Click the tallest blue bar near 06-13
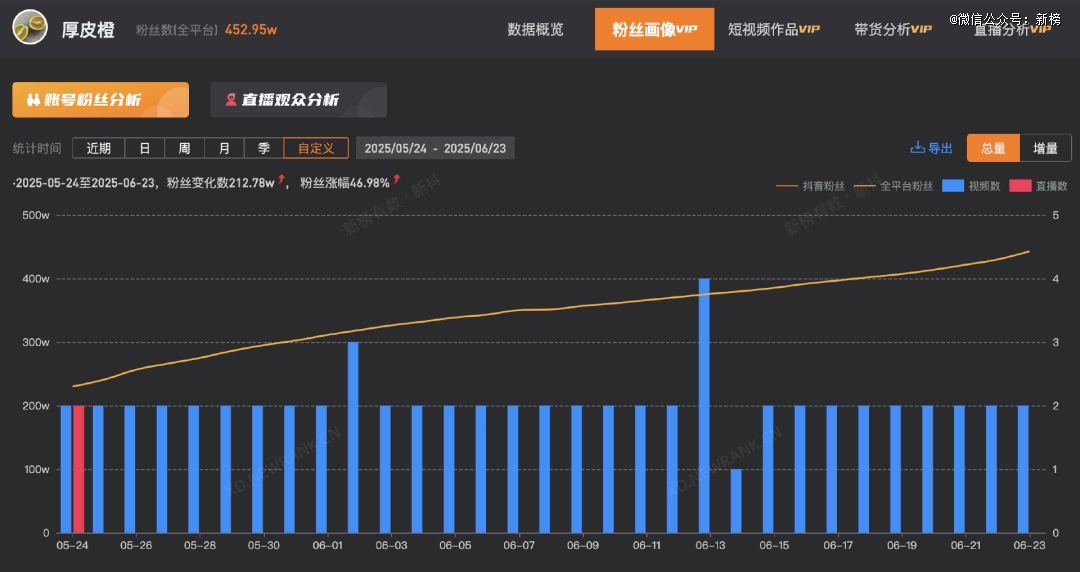The width and height of the screenshot is (1080, 572). [x=704, y=406]
